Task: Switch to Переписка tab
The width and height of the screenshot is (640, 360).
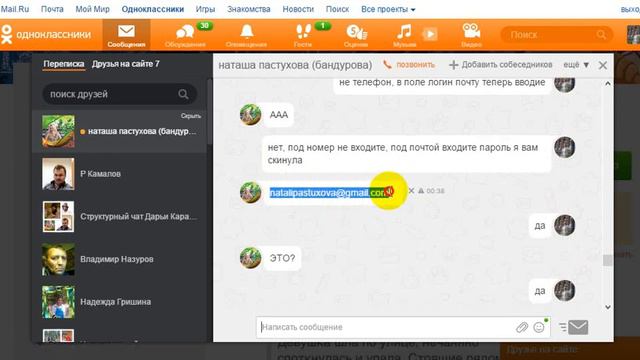Action: tap(64, 64)
